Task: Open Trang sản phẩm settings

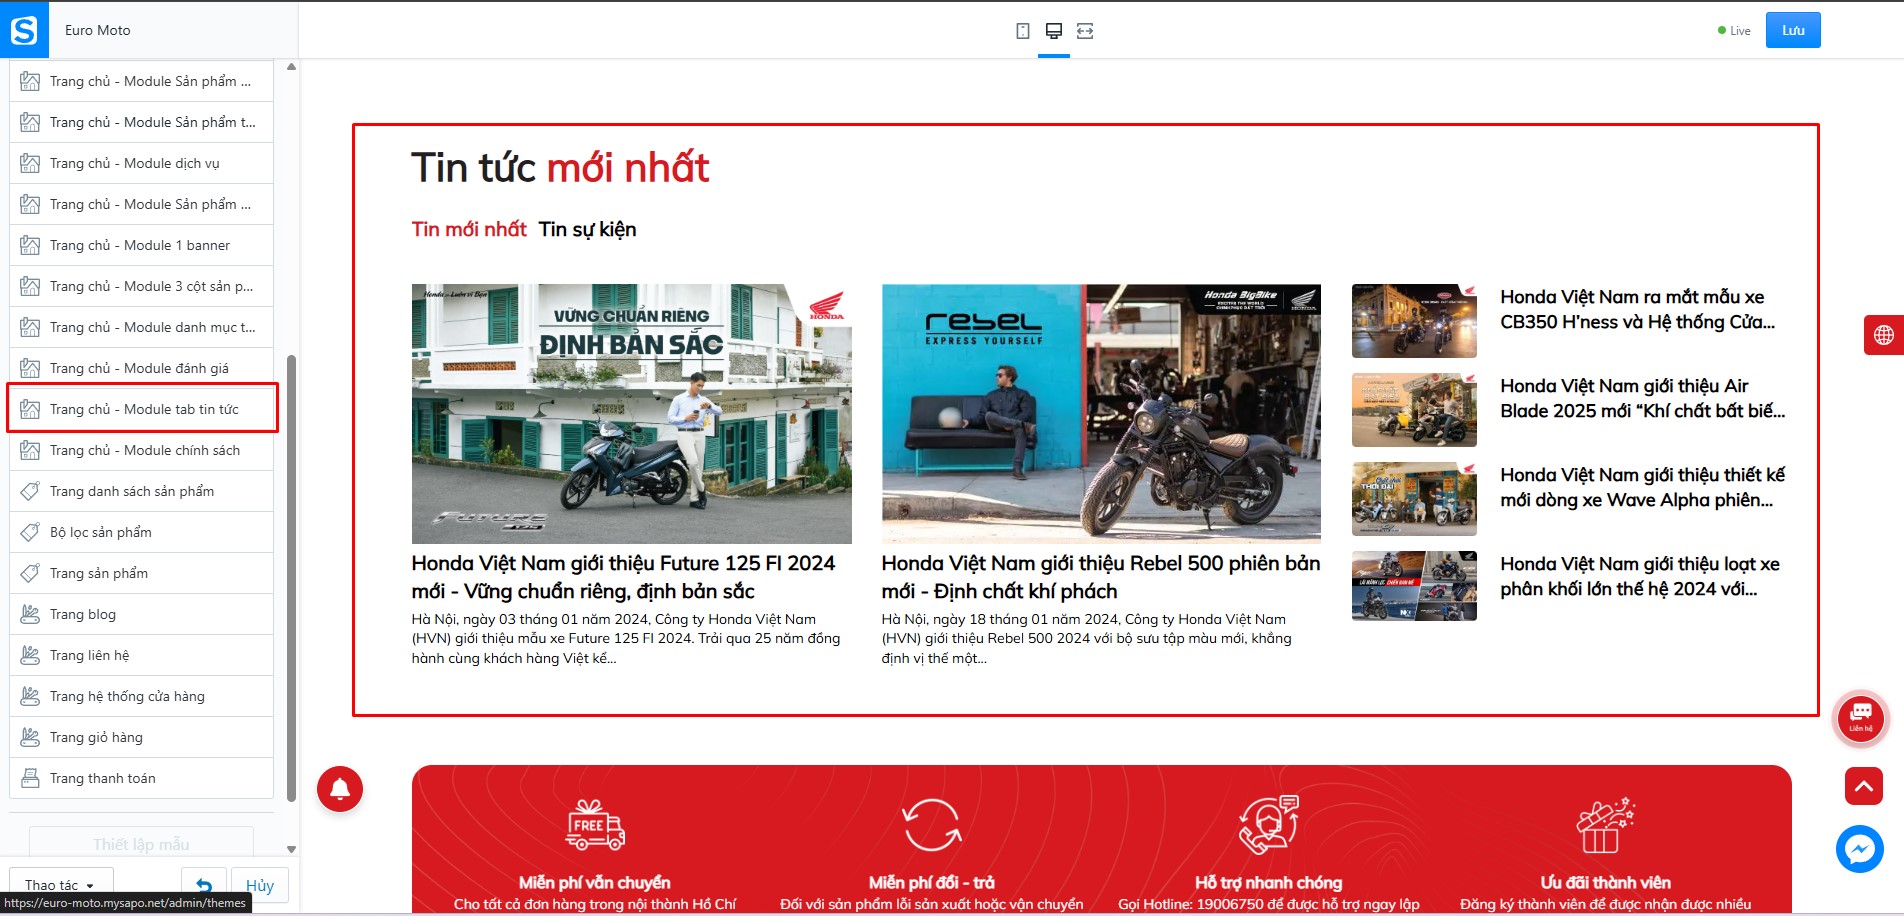Action: tap(141, 573)
